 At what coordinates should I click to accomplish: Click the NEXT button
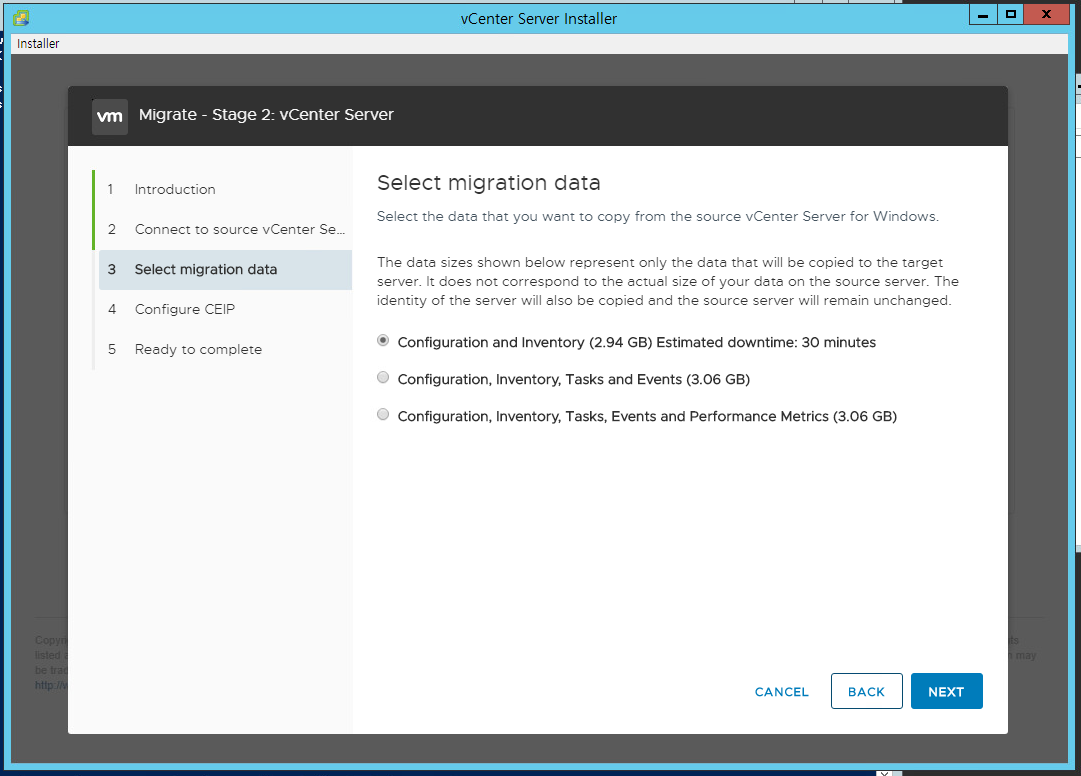pos(947,691)
